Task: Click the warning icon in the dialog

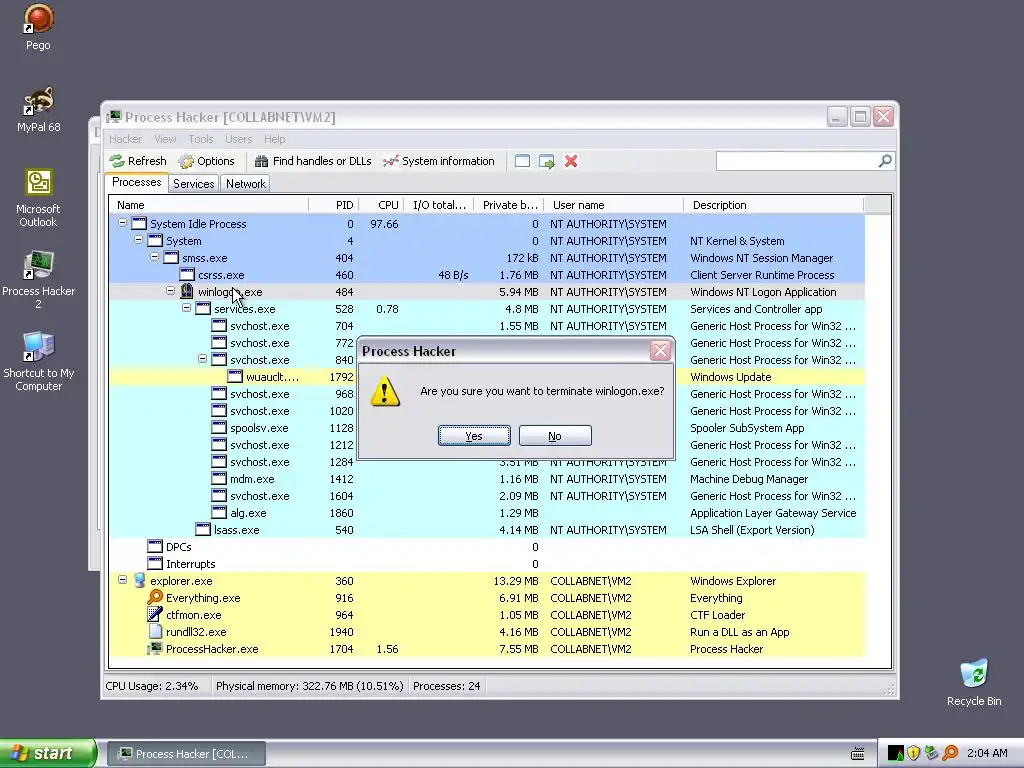Action: click(385, 391)
